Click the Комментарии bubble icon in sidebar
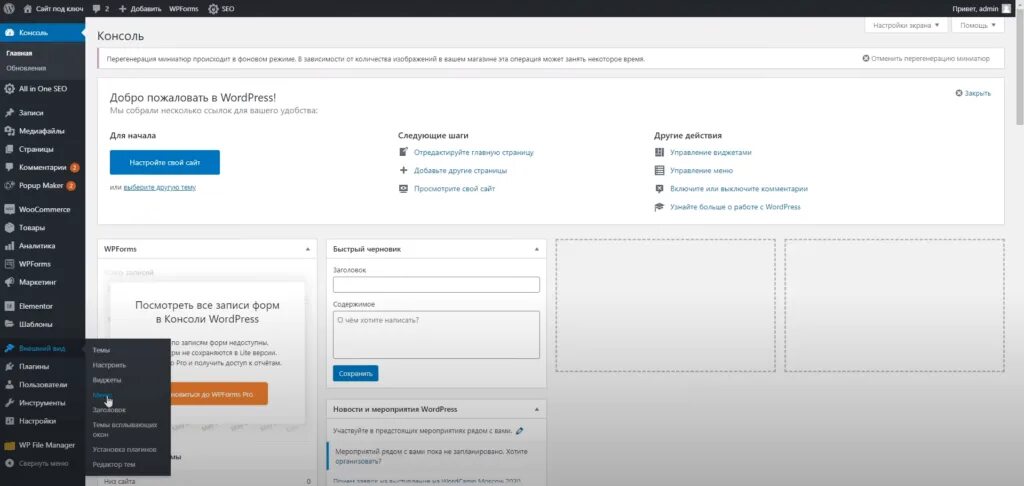This screenshot has height=486, width=1024. (x=10, y=167)
